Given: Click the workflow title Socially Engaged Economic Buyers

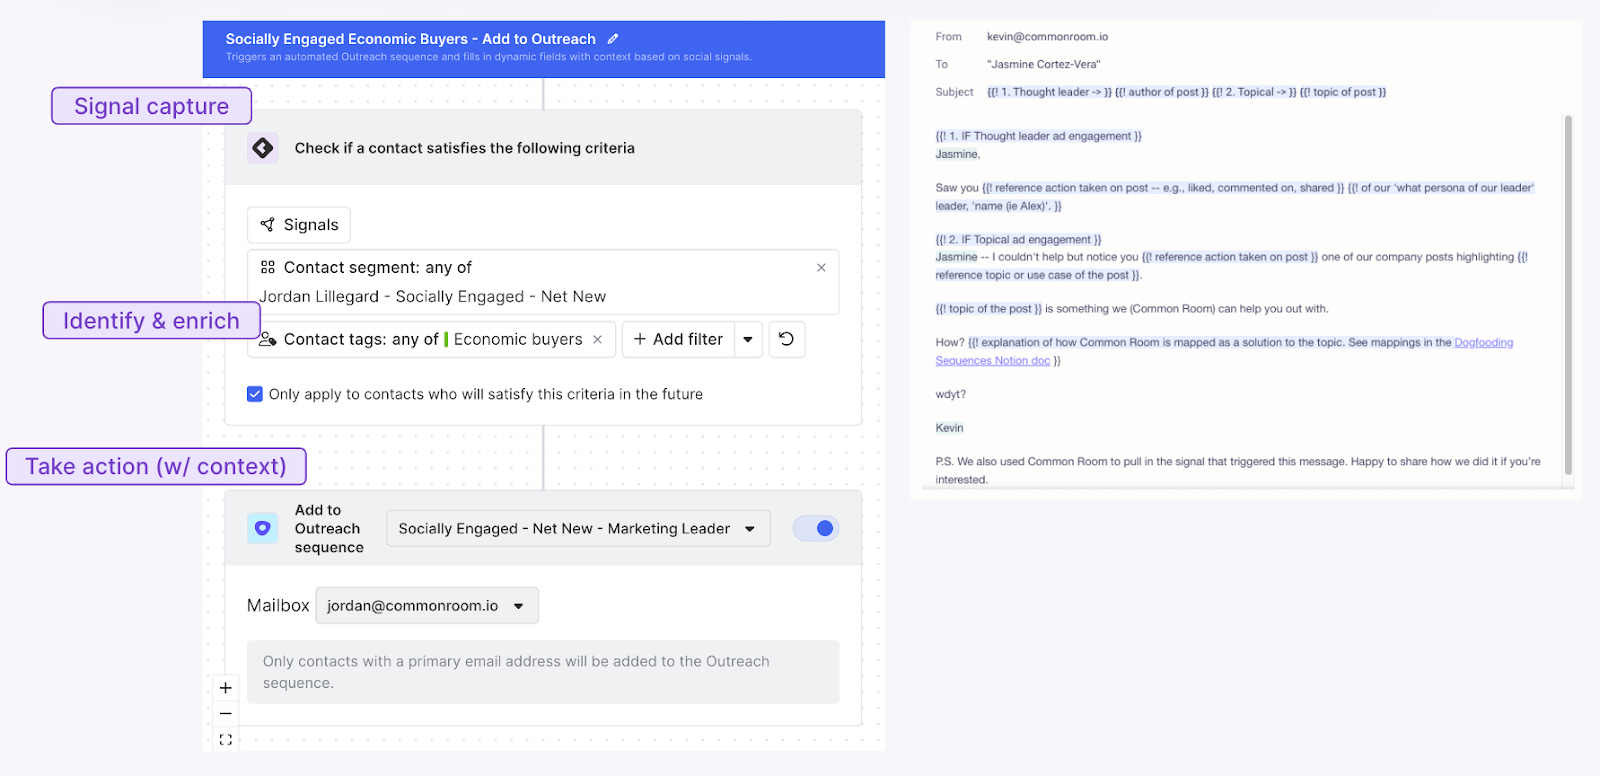Looking at the screenshot, I should coord(410,39).
